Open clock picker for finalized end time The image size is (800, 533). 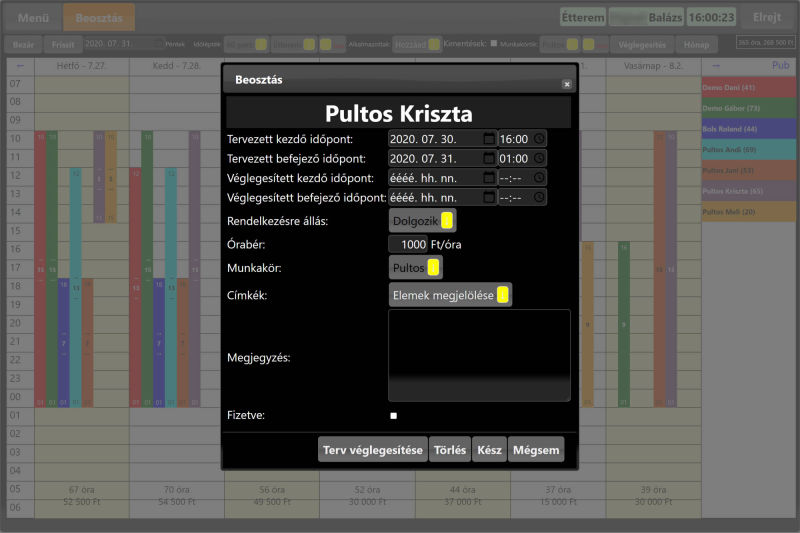tap(538, 196)
